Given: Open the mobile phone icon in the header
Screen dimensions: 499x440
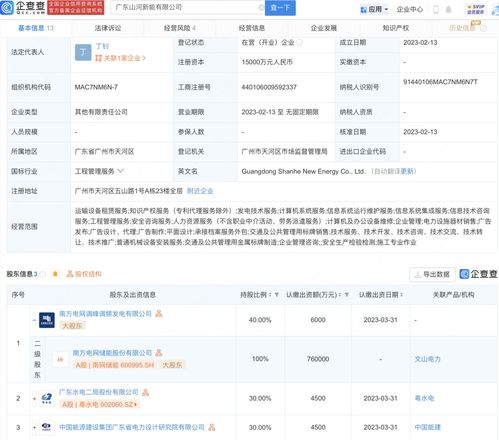Looking at the screenshot, I should point(436,9).
